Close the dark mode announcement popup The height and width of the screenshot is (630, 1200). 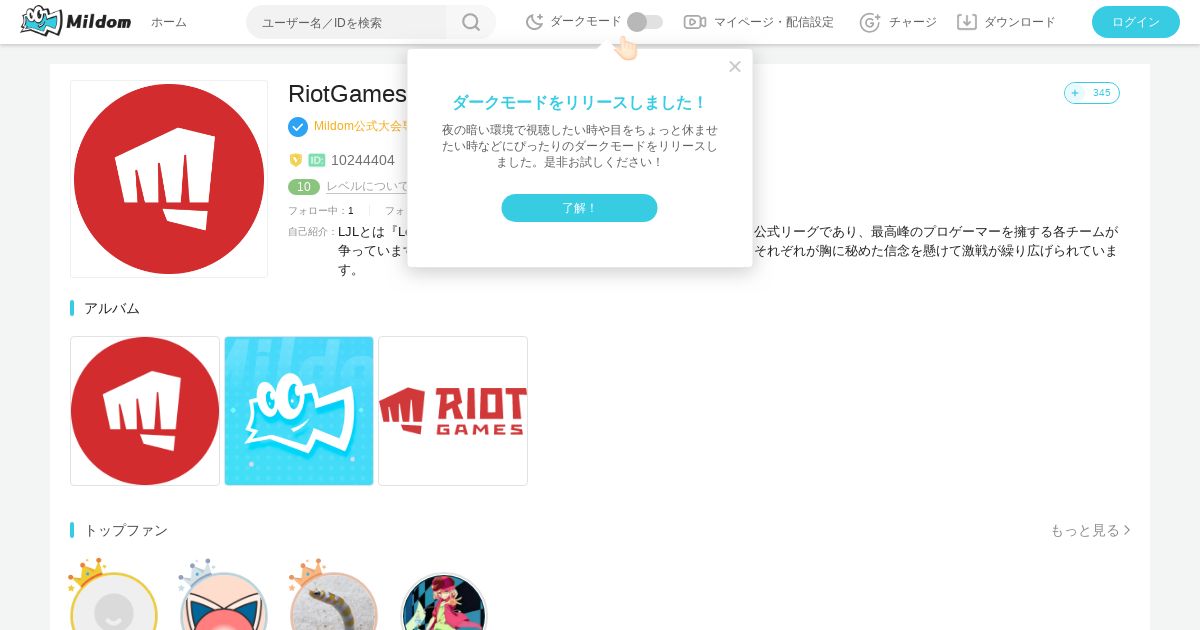coord(735,66)
